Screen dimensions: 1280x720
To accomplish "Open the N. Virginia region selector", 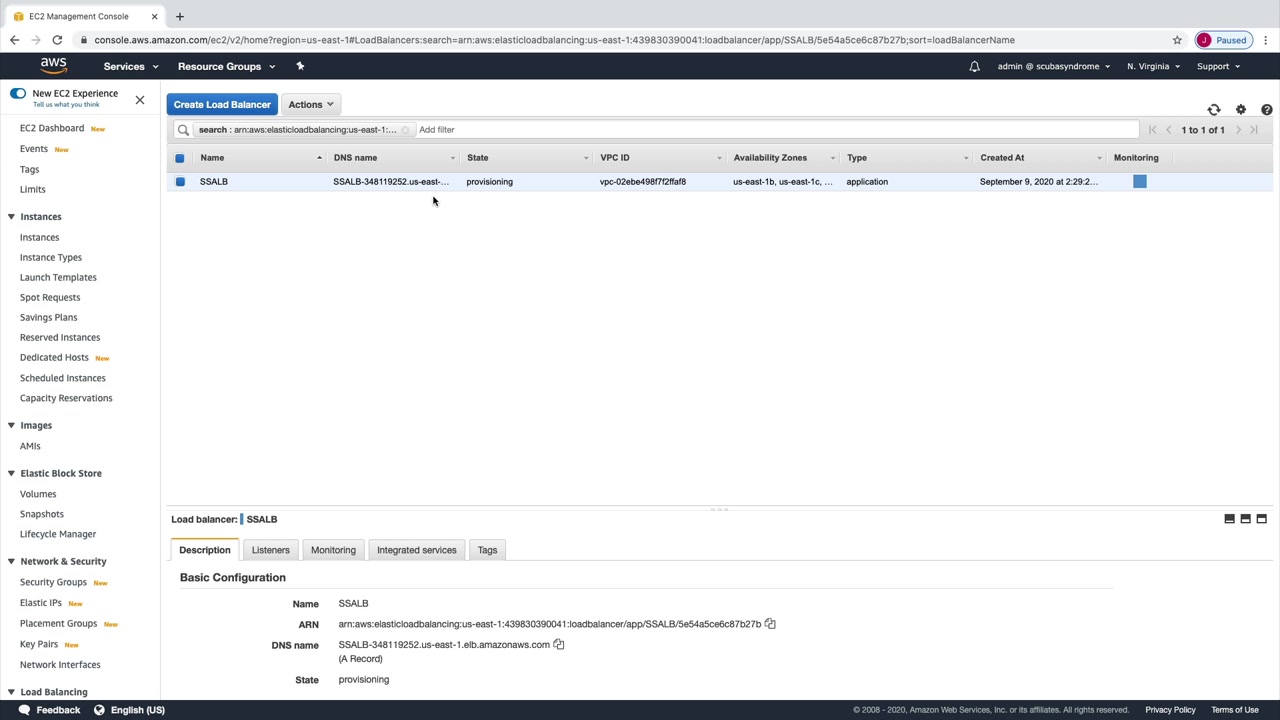I will 1153,67.
